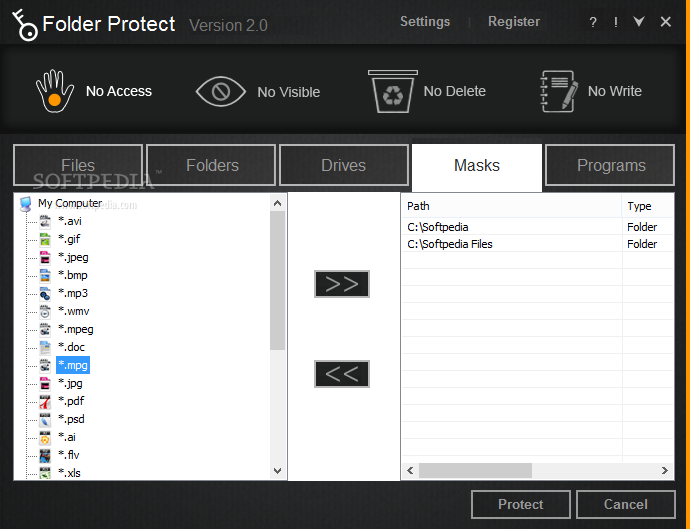Click the *.flv file type icon
Screen dimensions: 690x529
pyautogui.click(x=45, y=456)
